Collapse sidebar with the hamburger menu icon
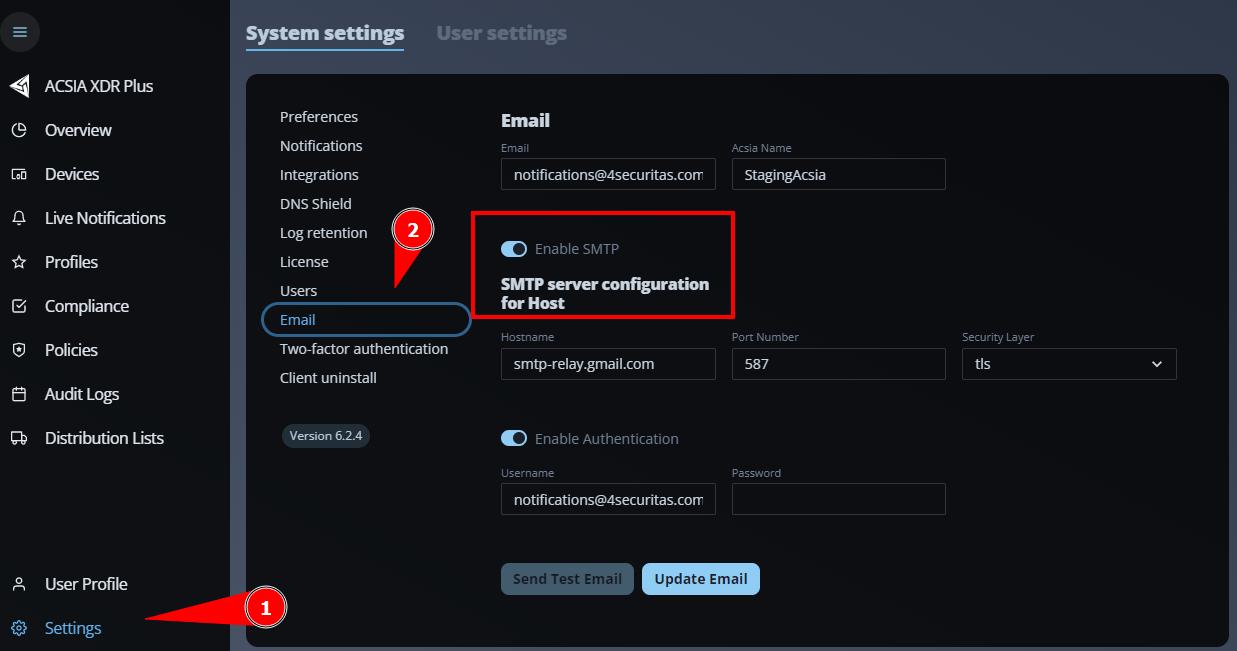The image size is (1237, 651). 20,33
